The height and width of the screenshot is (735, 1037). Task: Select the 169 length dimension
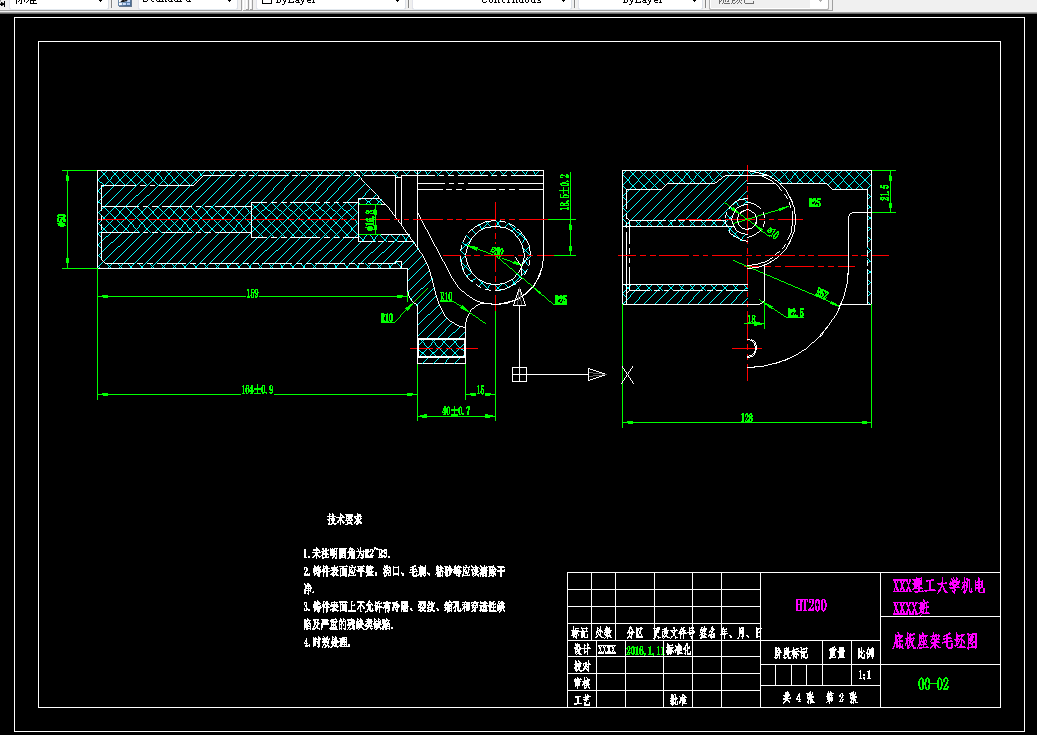[x=252, y=293]
